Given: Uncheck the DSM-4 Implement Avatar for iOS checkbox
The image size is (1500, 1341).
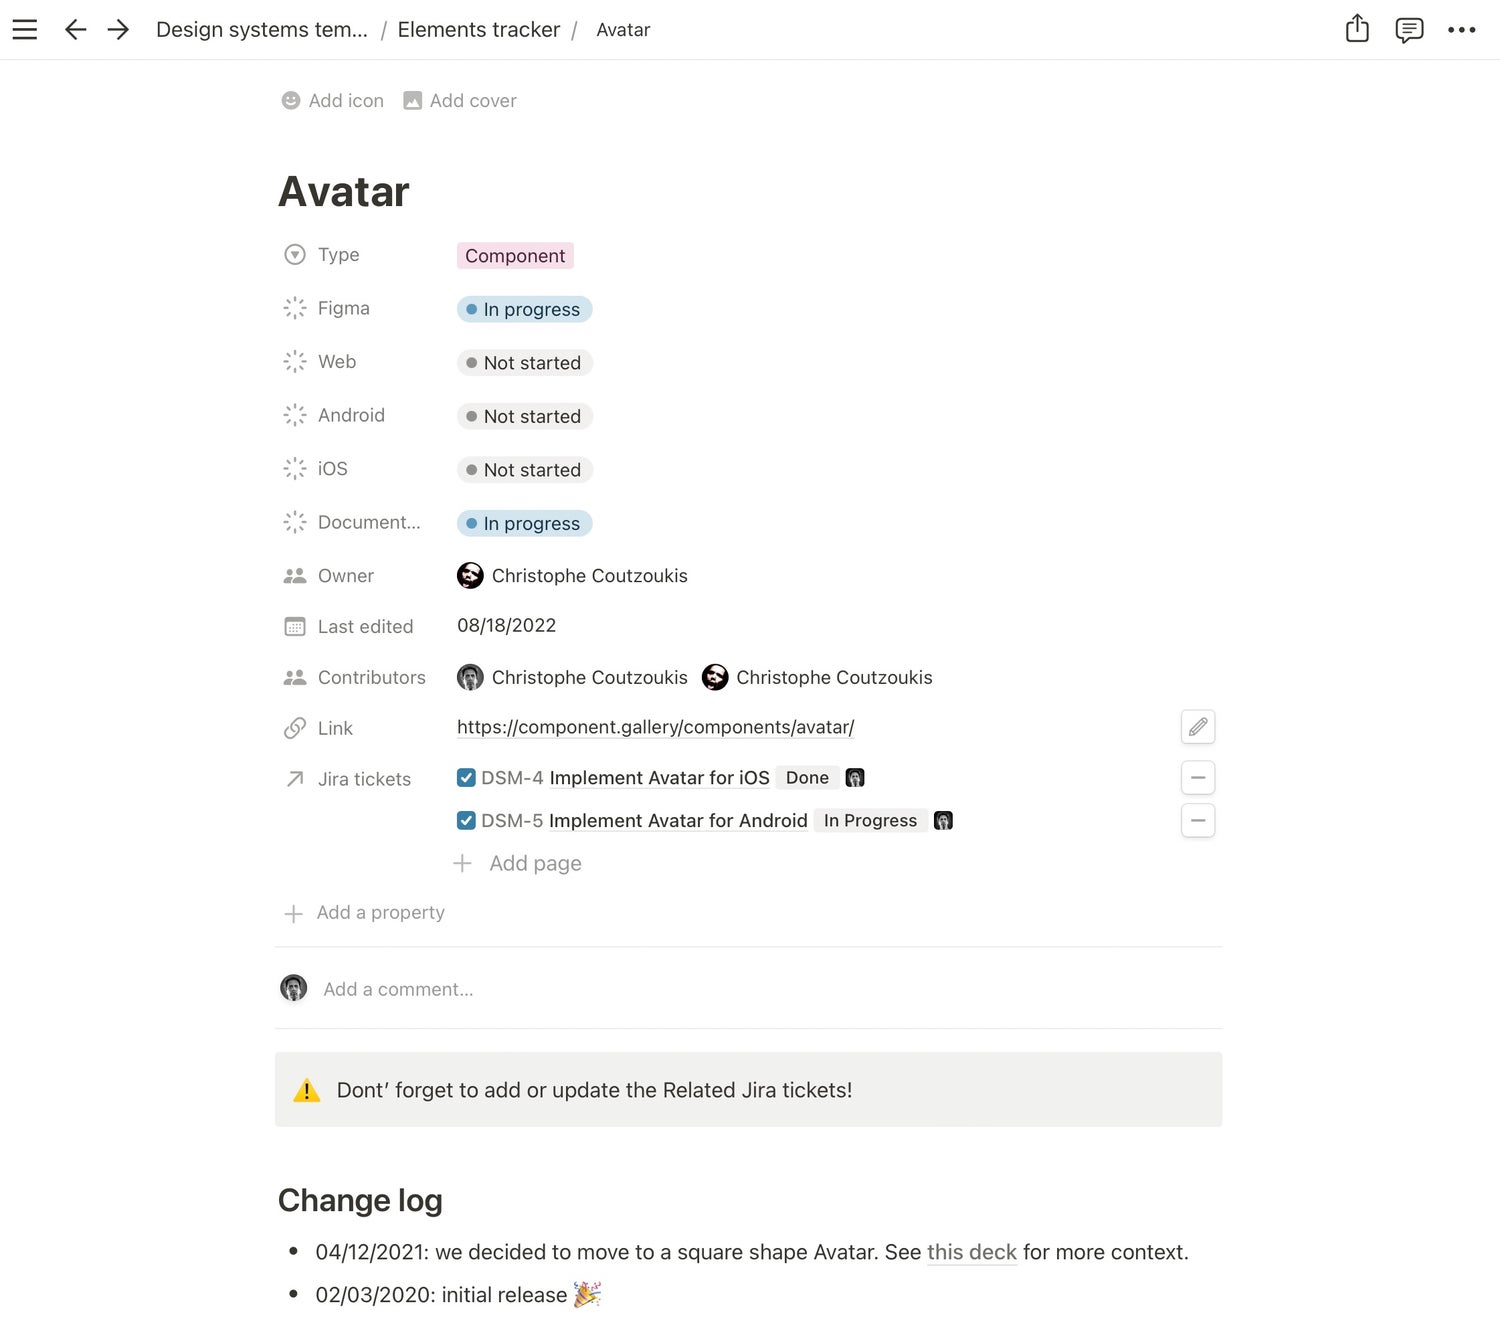Looking at the screenshot, I should [465, 777].
